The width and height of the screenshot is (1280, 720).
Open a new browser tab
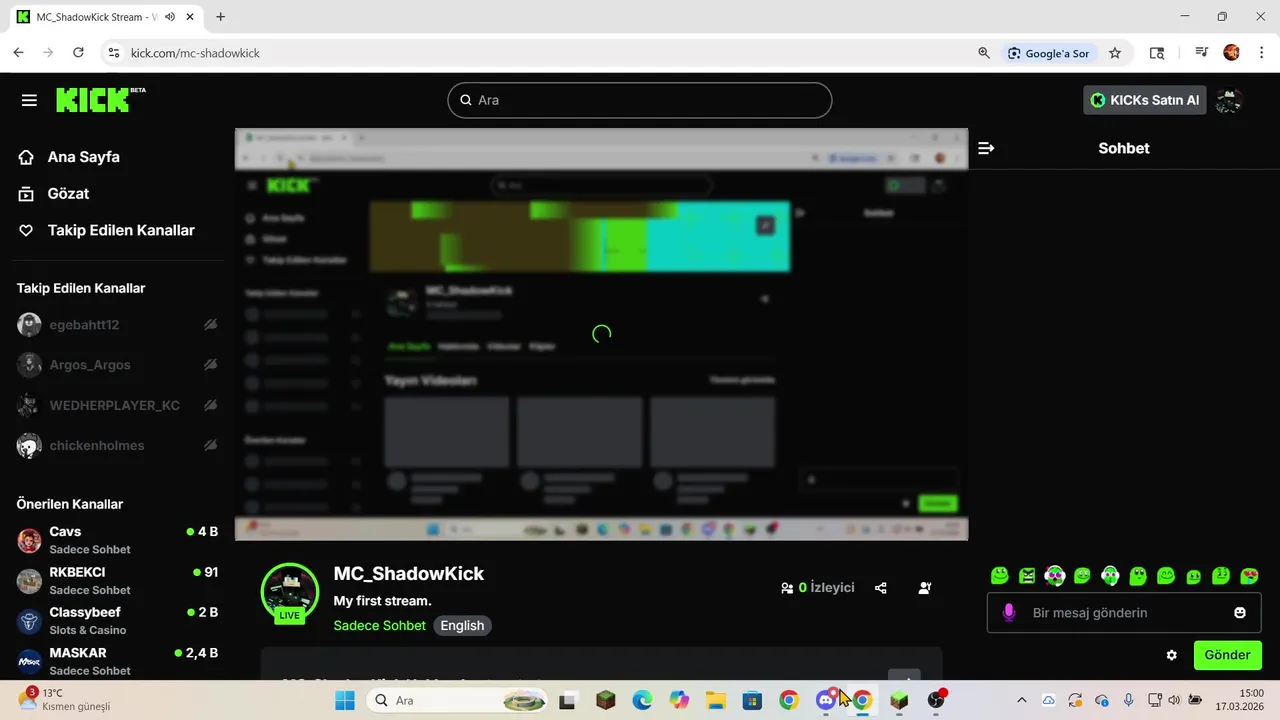pyautogui.click(x=221, y=17)
